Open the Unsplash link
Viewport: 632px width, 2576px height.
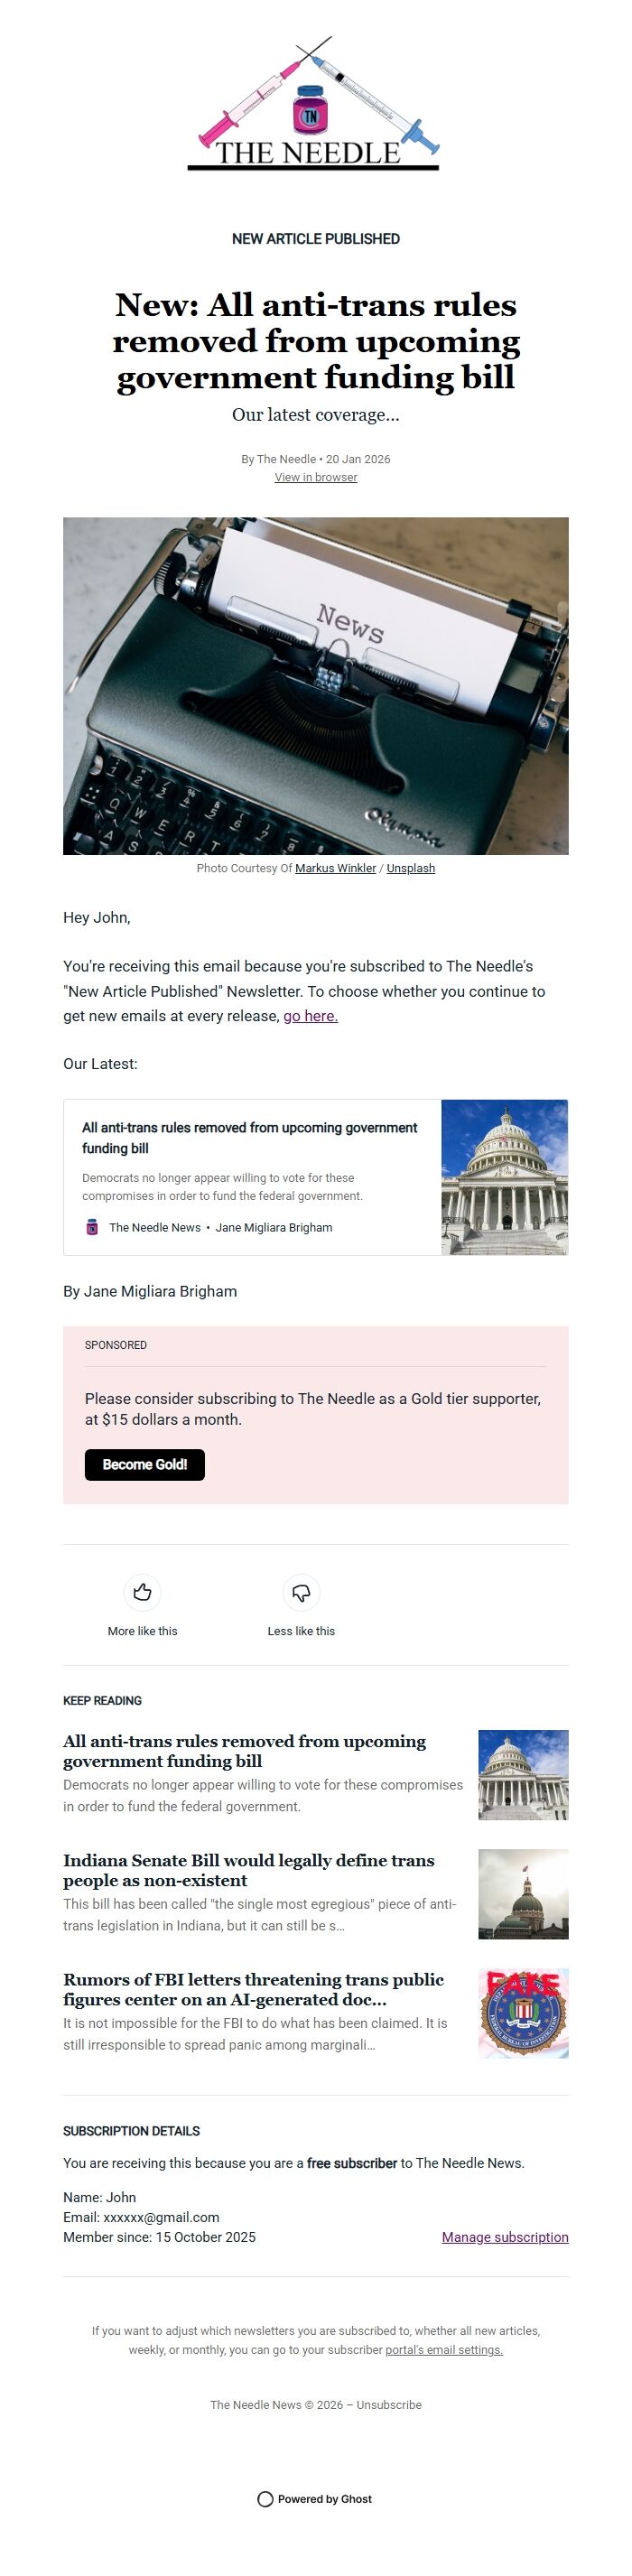pyautogui.click(x=410, y=868)
